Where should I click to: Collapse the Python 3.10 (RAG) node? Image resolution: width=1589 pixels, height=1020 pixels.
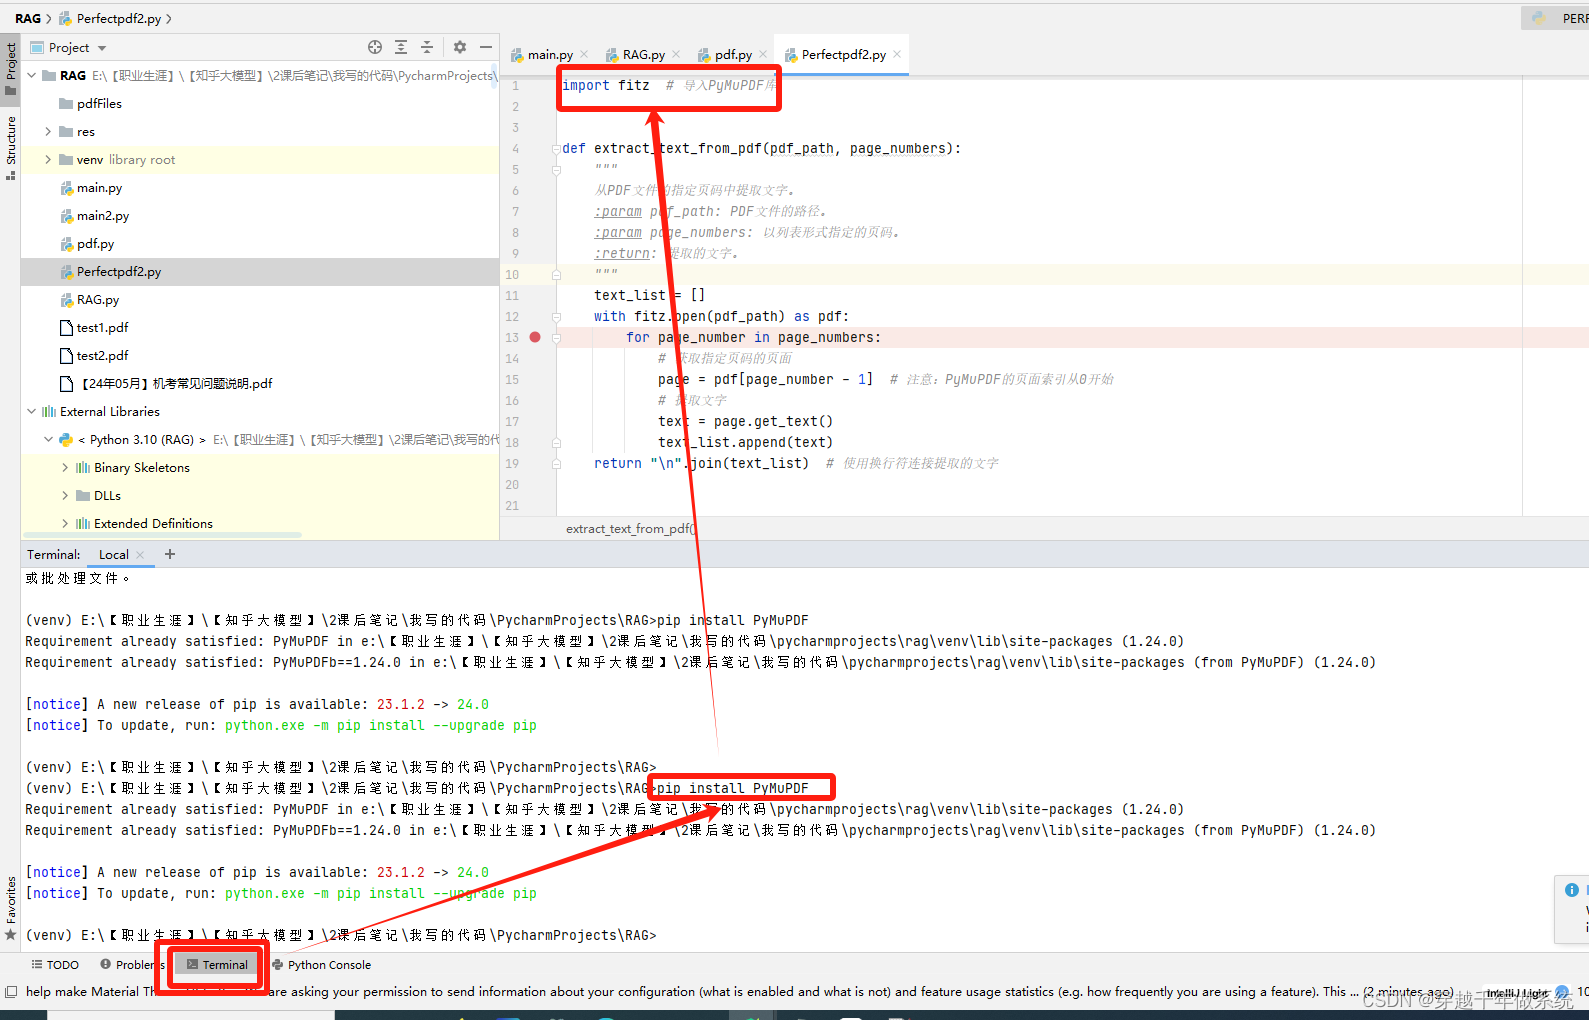(48, 439)
